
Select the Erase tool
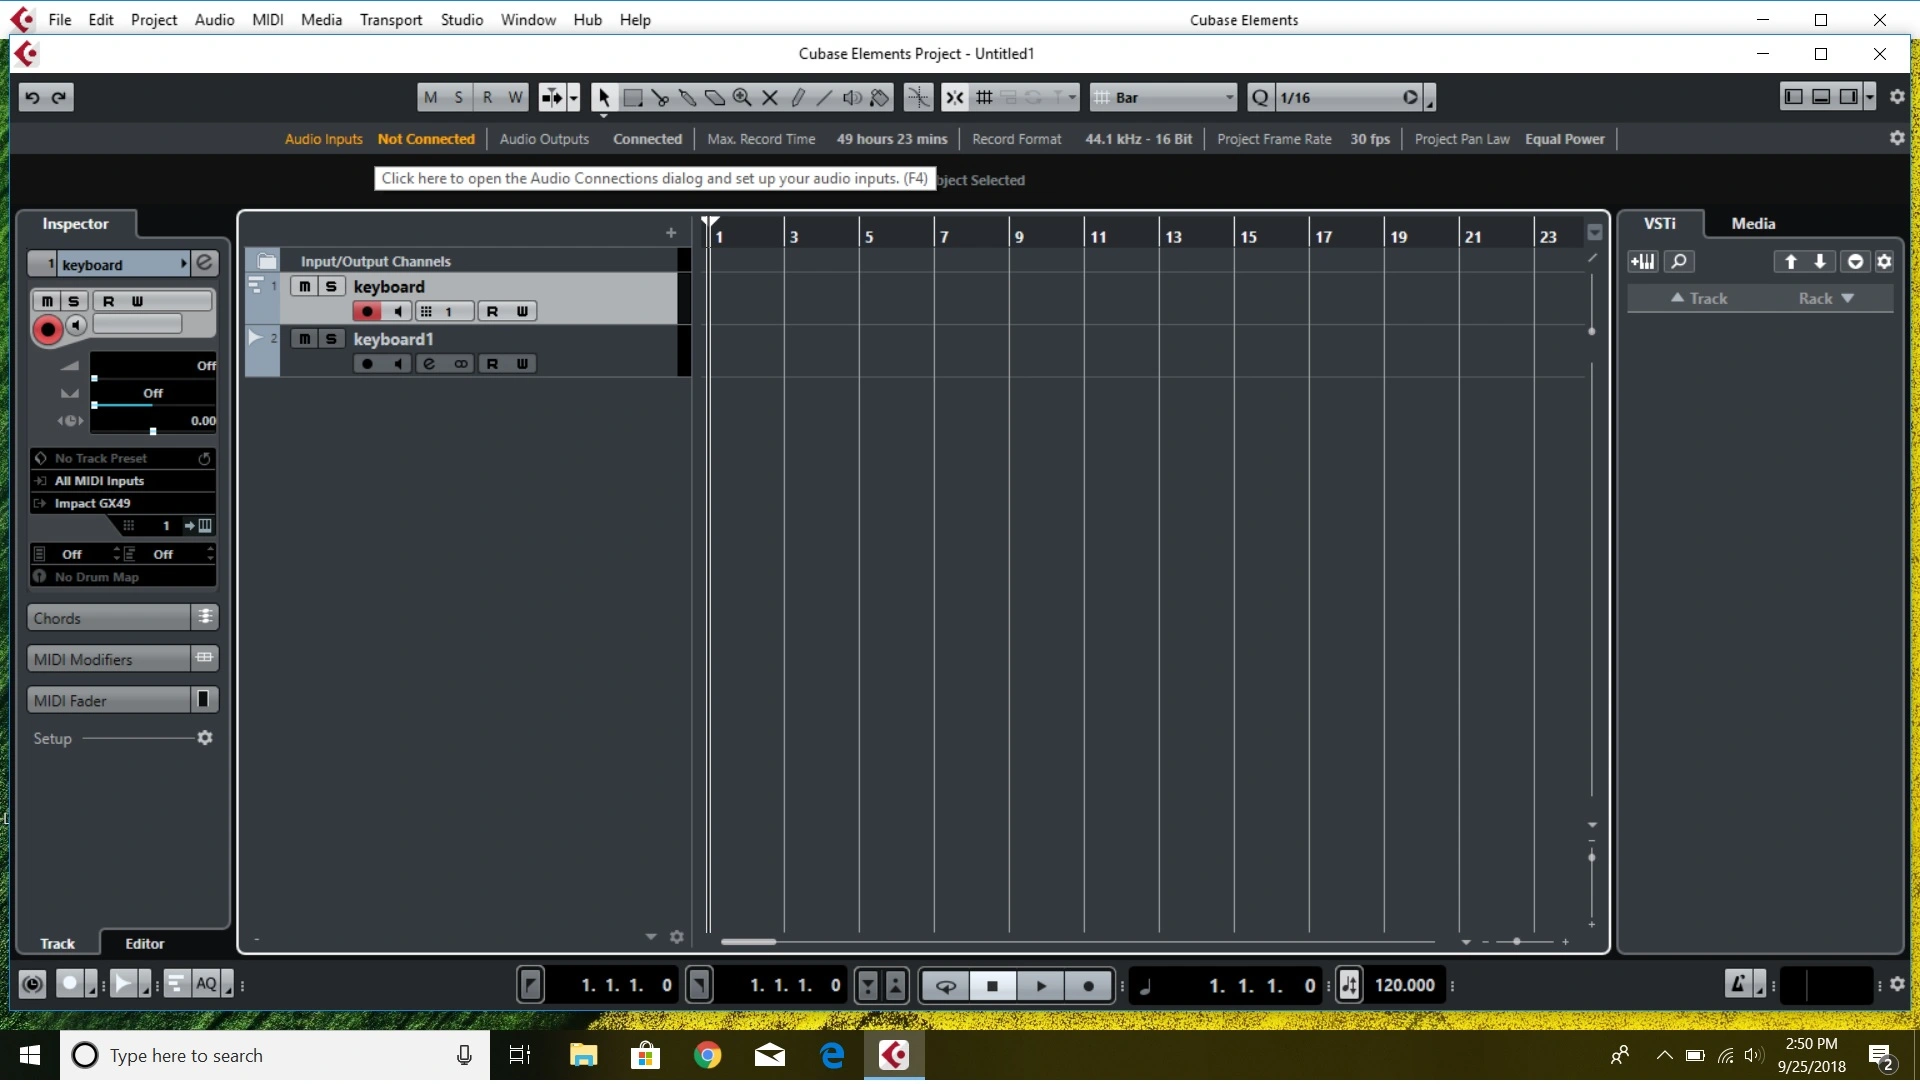714,98
